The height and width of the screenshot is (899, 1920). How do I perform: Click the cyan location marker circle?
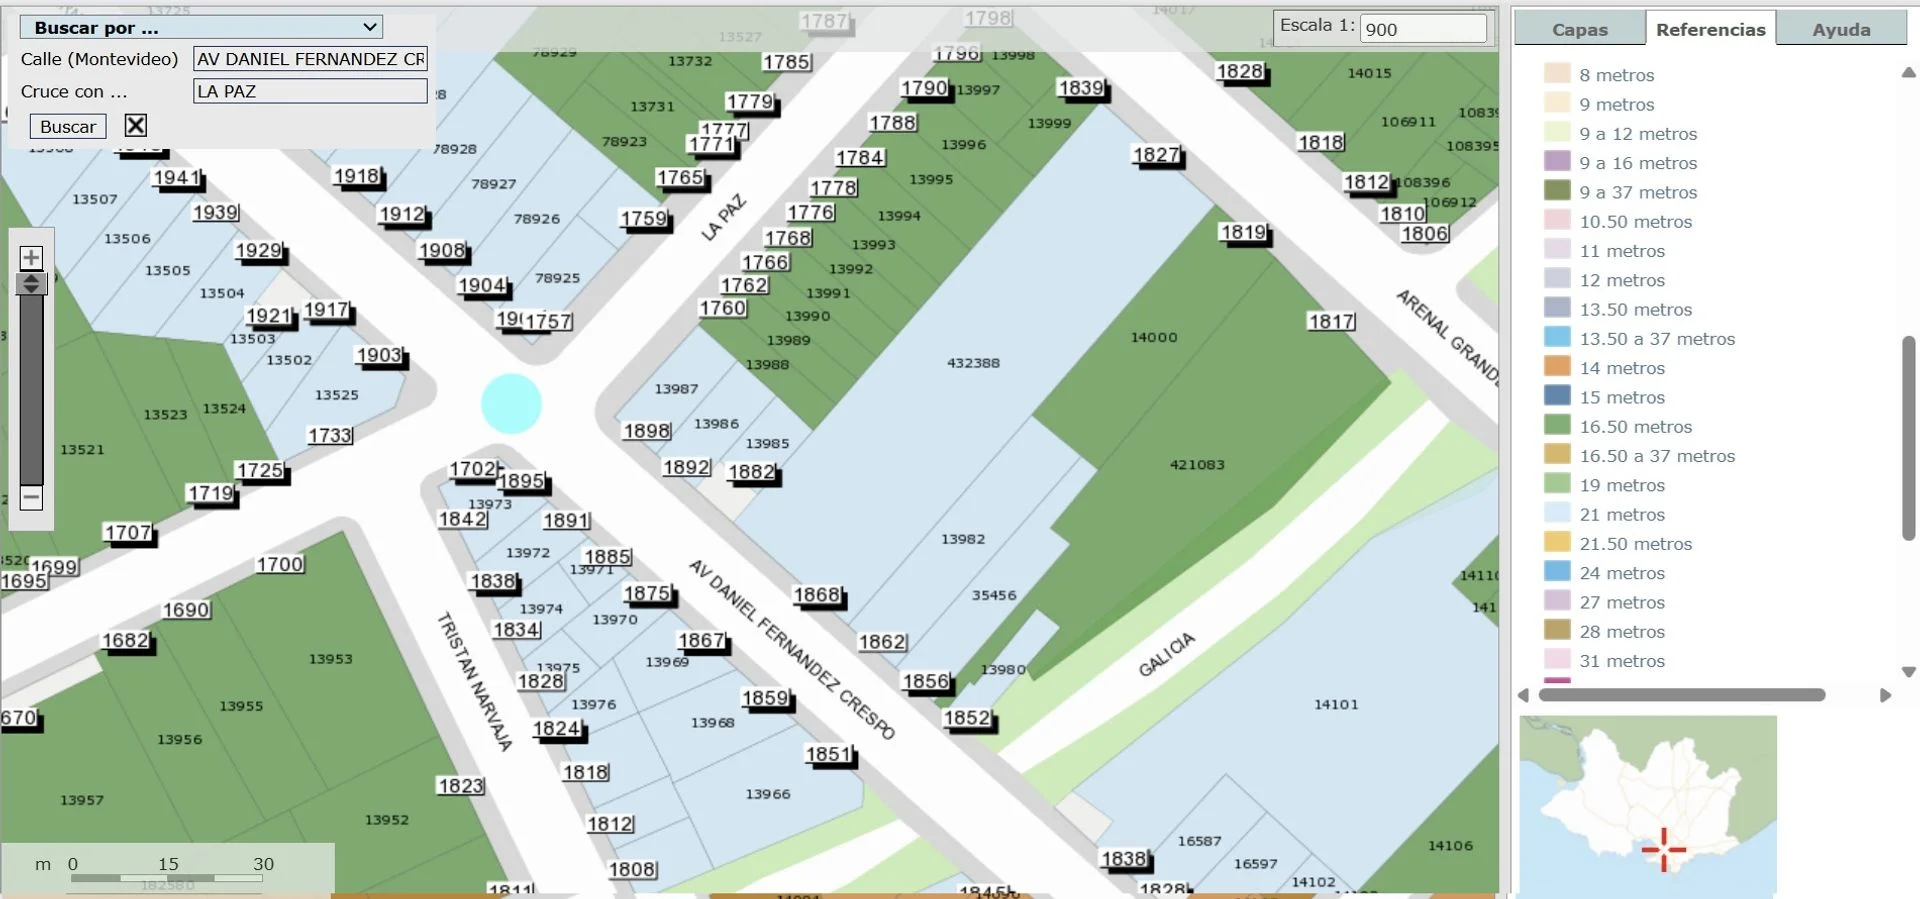[511, 403]
